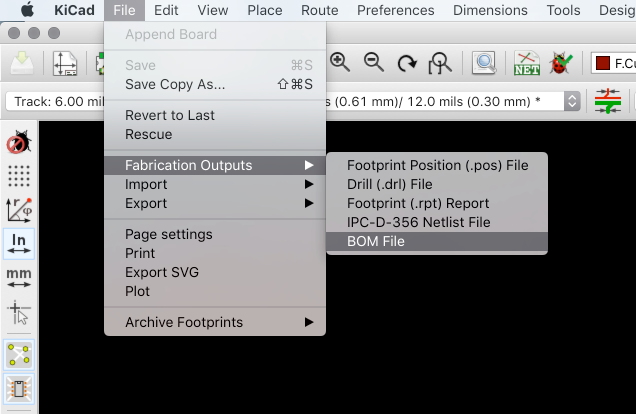Open the Route menu

[320, 10]
